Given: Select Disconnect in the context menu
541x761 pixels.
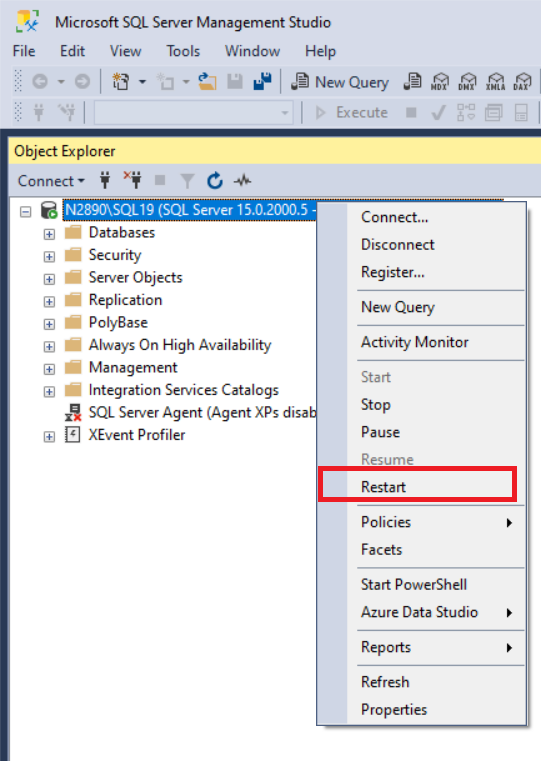Looking at the screenshot, I should coord(422,244).
